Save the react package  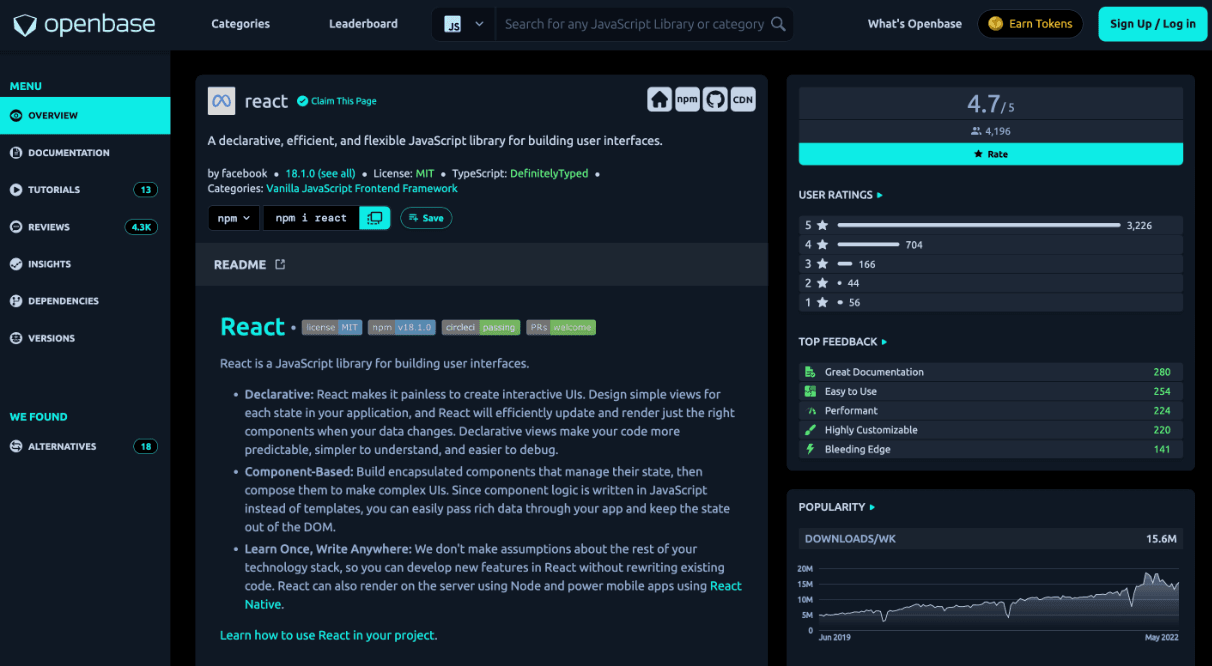pos(426,218)
